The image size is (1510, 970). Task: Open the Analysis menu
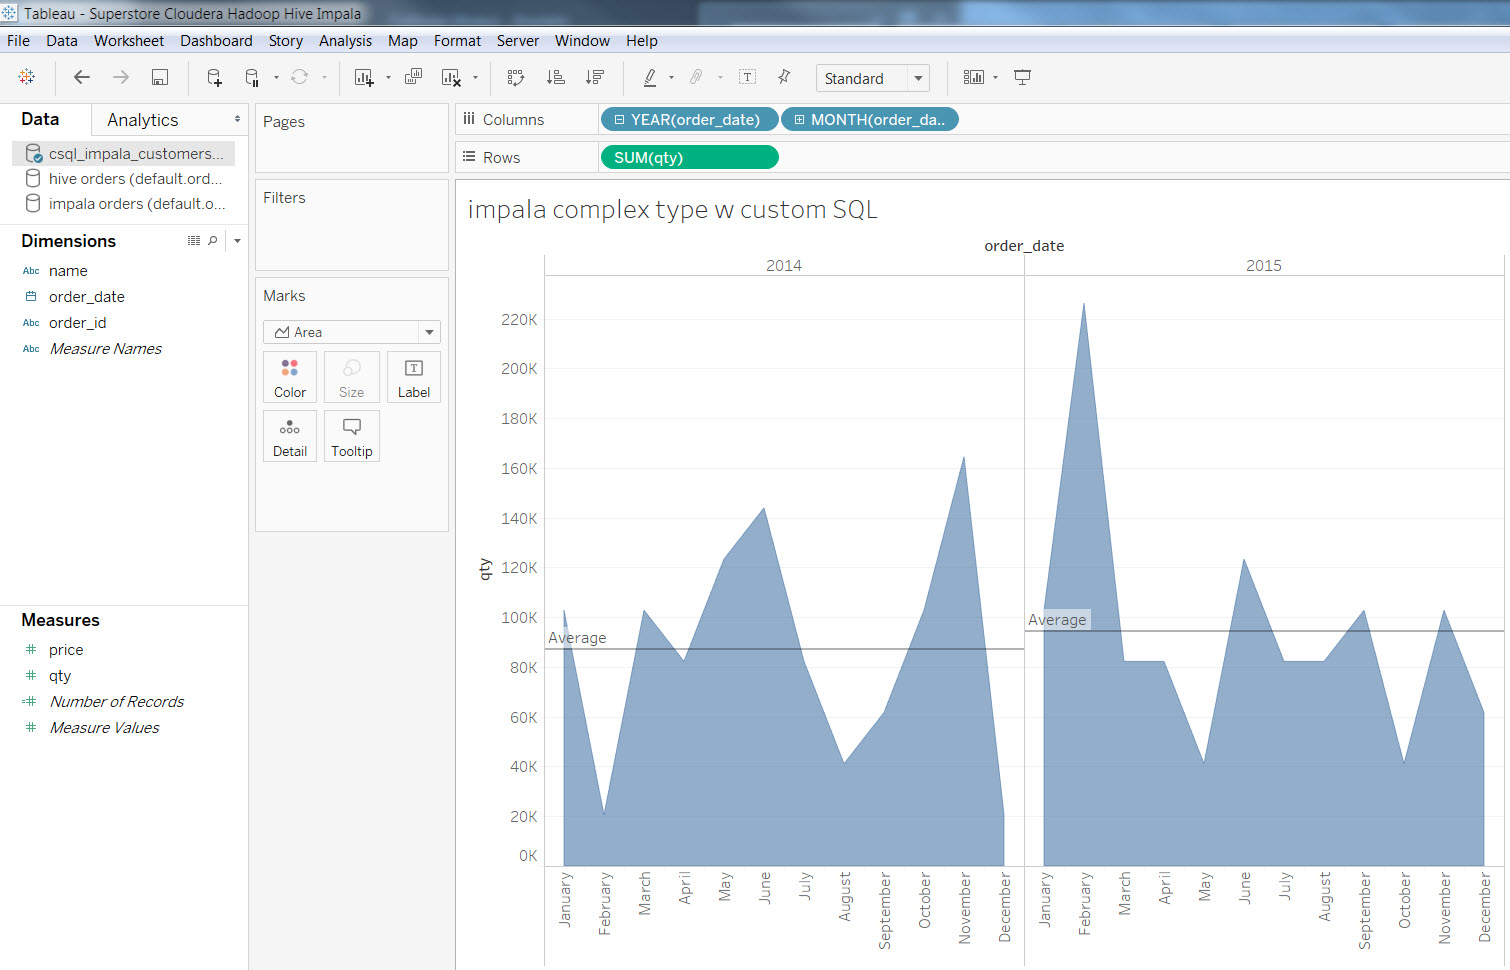[x=345, y=41]
